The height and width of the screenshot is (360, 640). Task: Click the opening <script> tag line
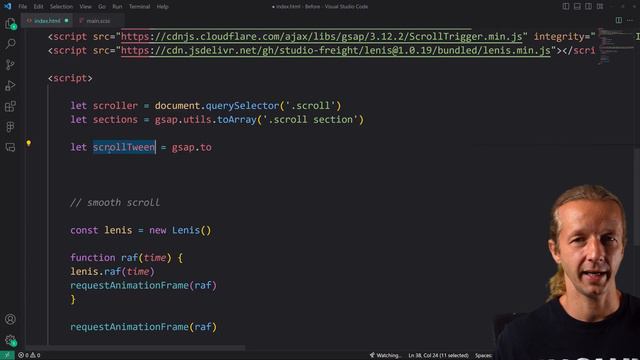point(70,78)
